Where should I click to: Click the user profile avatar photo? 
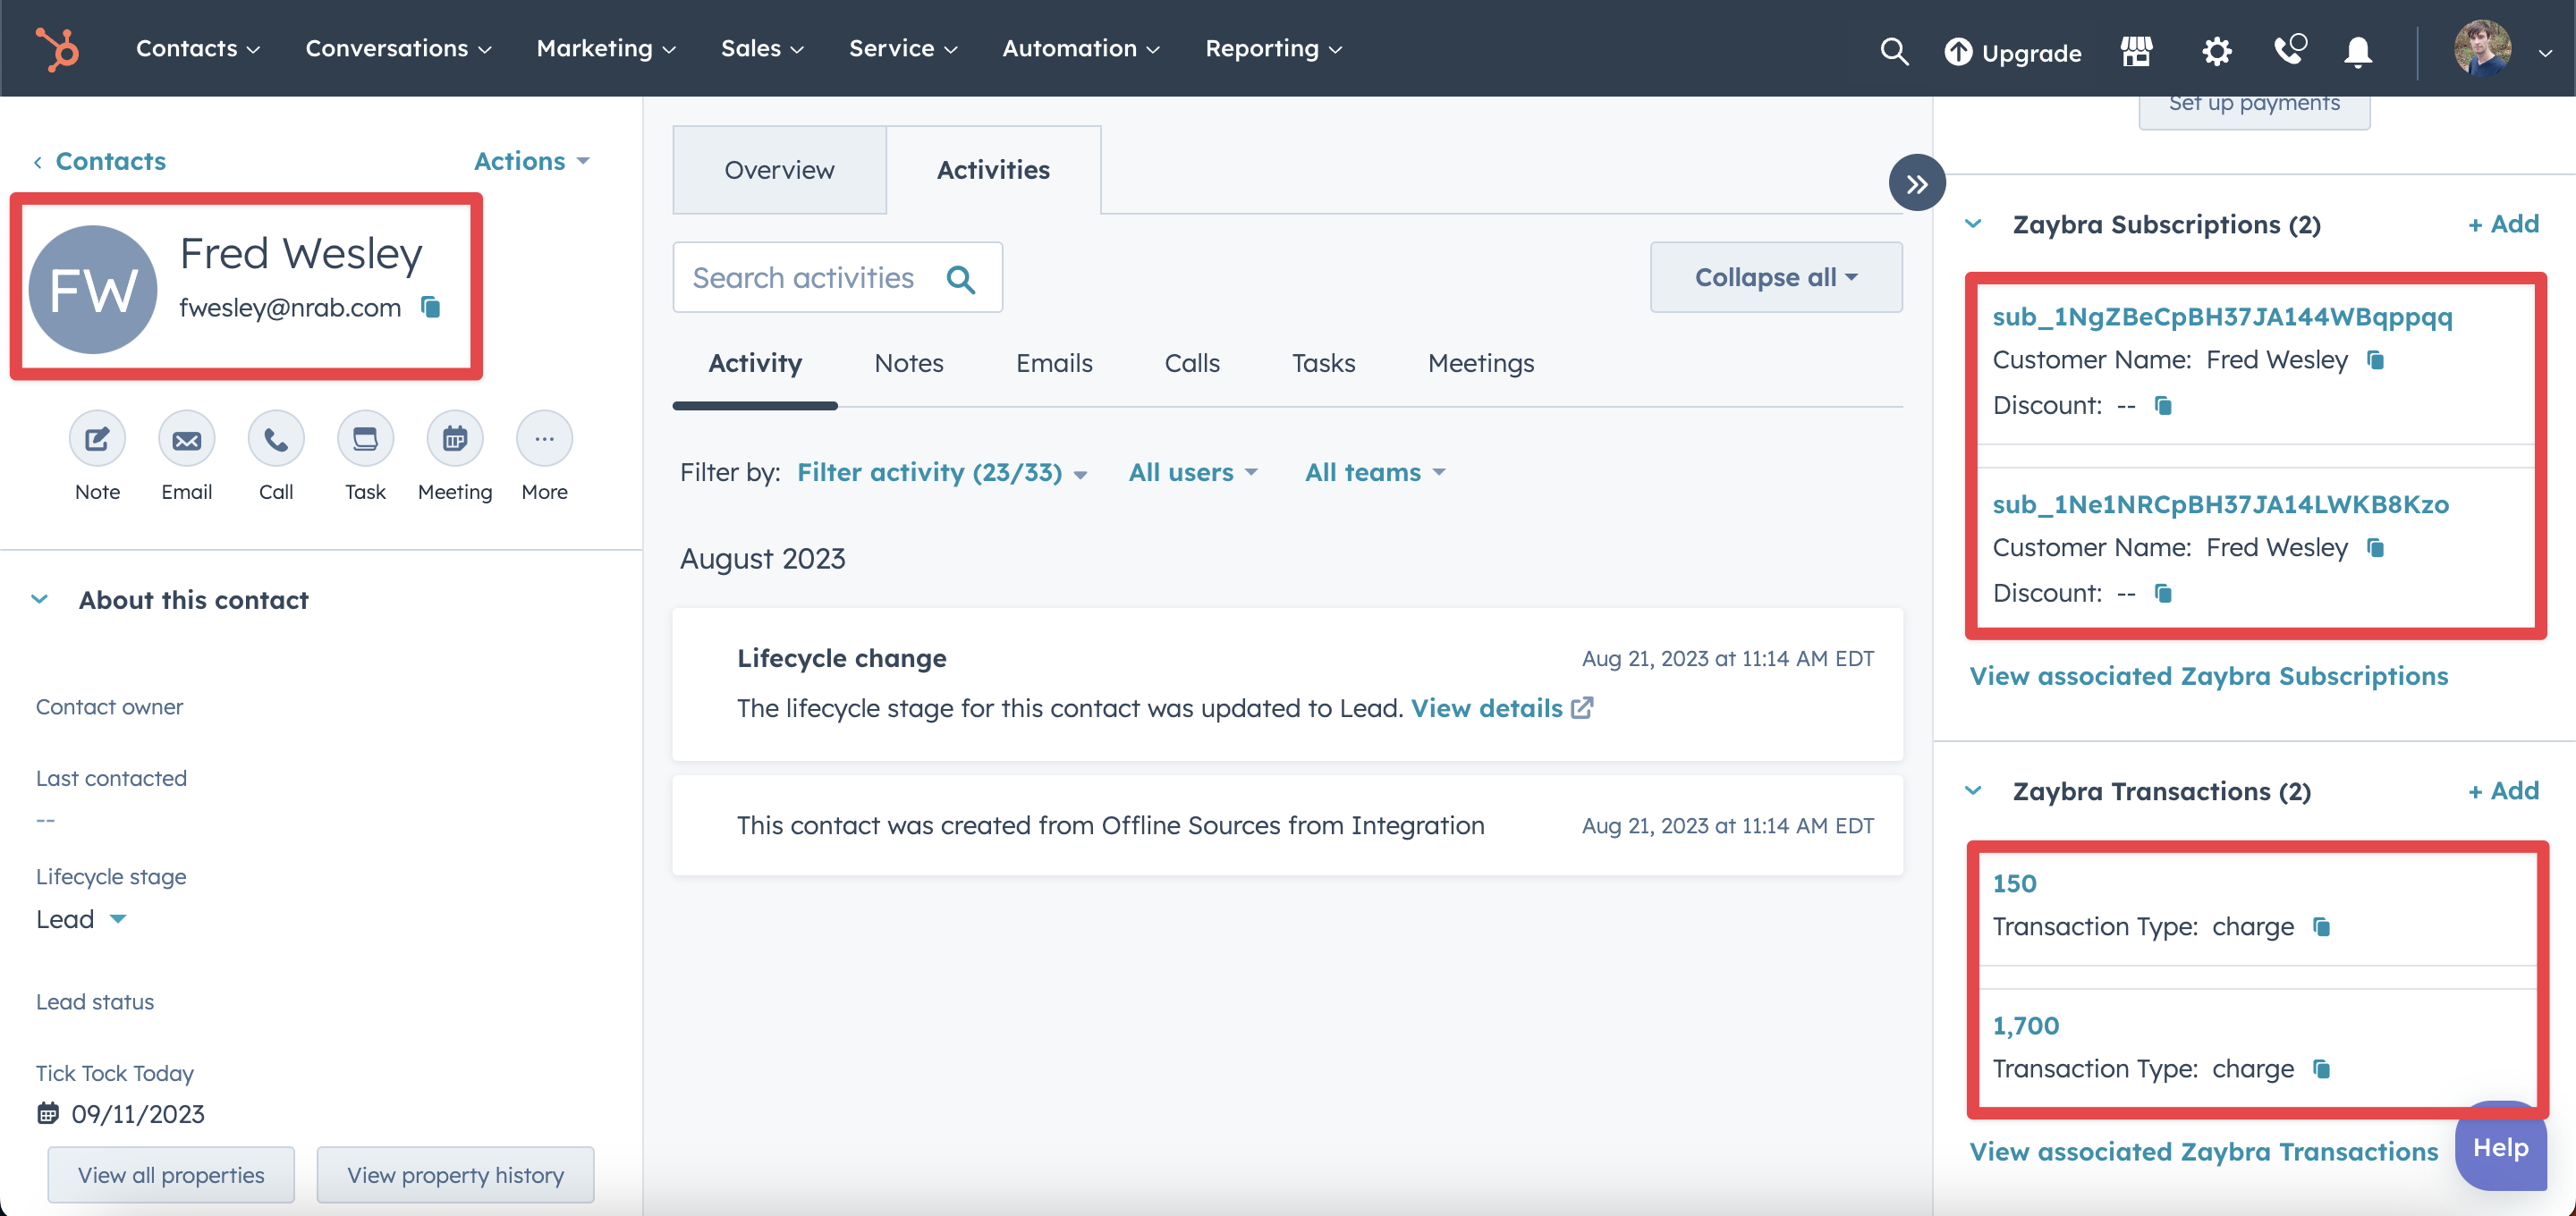pos(2482,48)
